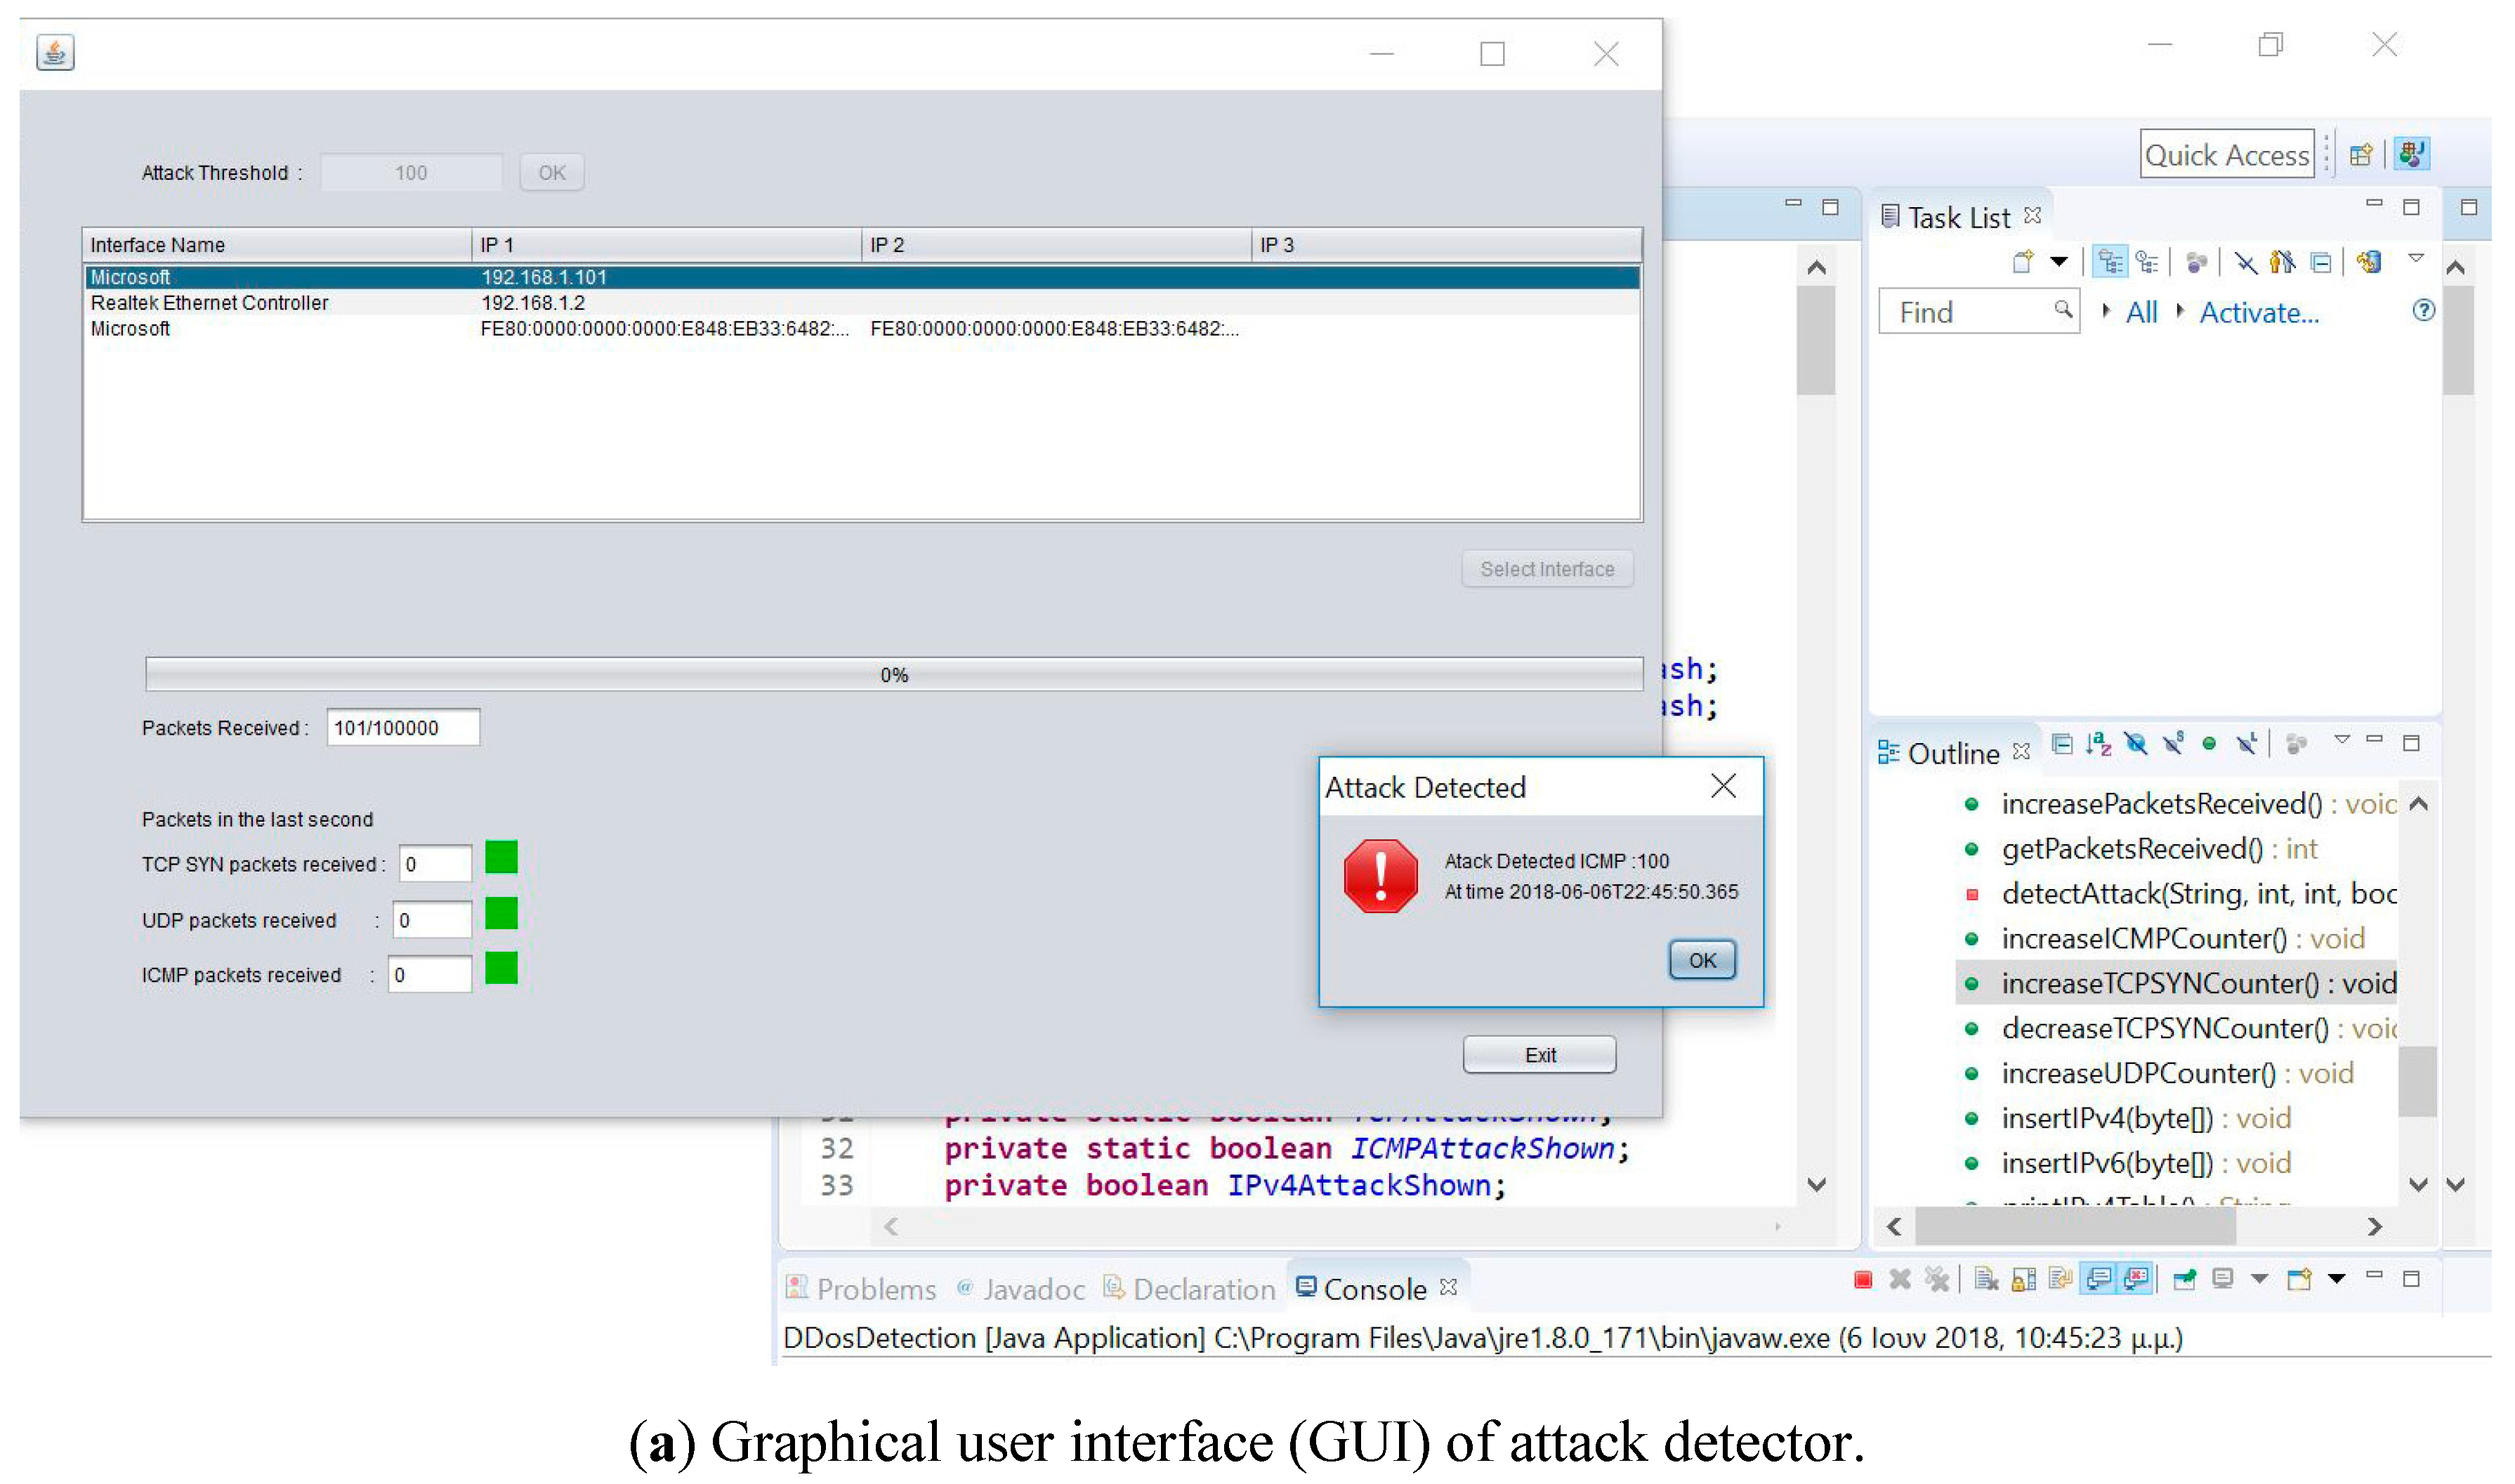Click Synchronize Changed icon in Task List
This screenshot has height=1484, width=2515.
click(2368, 262)
